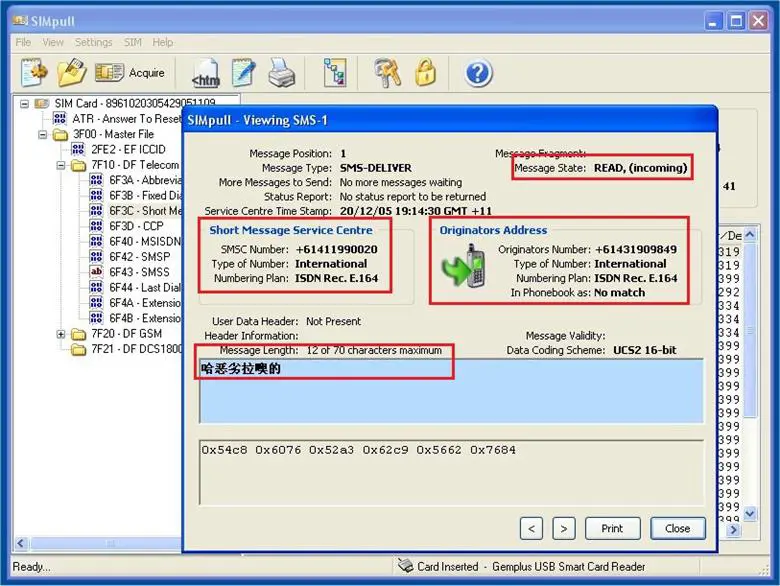Click the padlock icon in toolbar

coord(426,73)
